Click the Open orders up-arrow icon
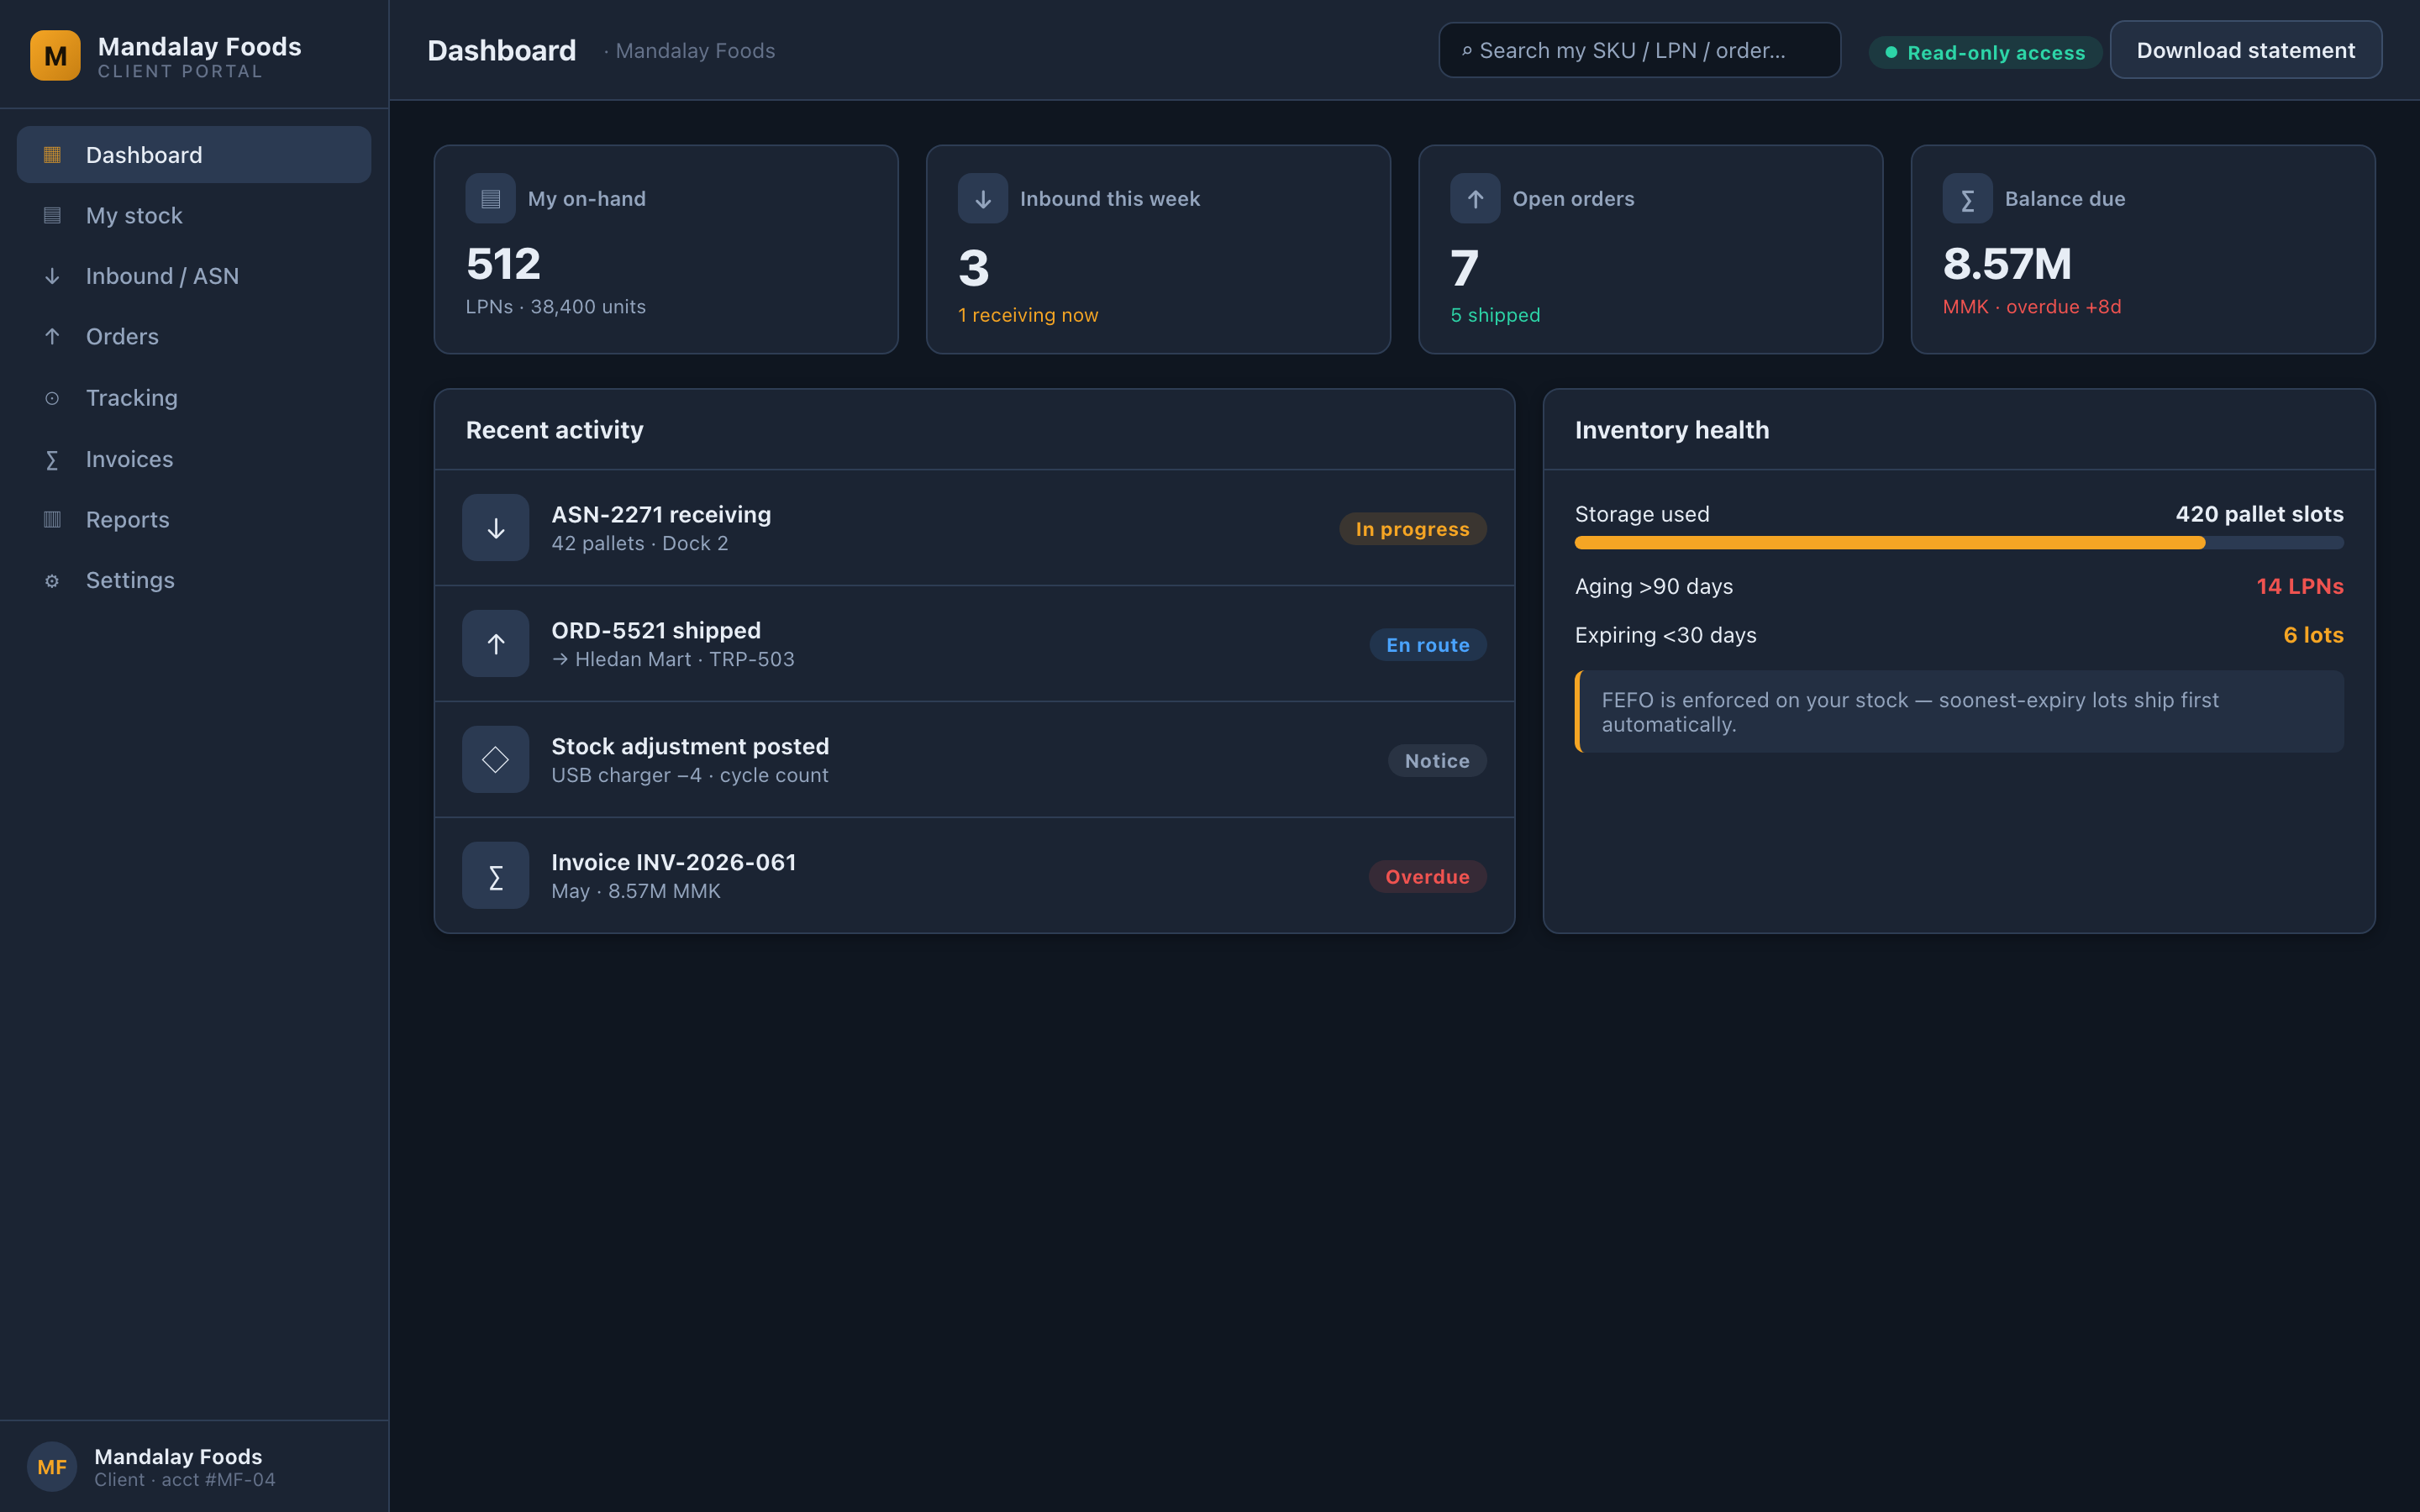2420x1512 pixels. coord(1475,198)
